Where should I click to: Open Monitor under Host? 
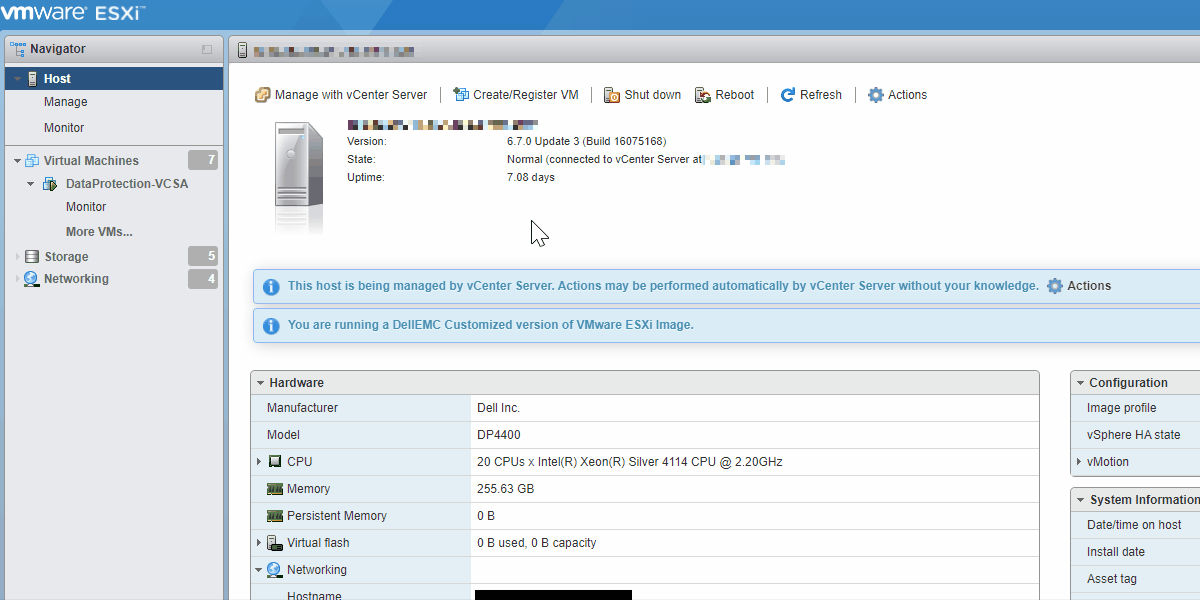point(64,128)
